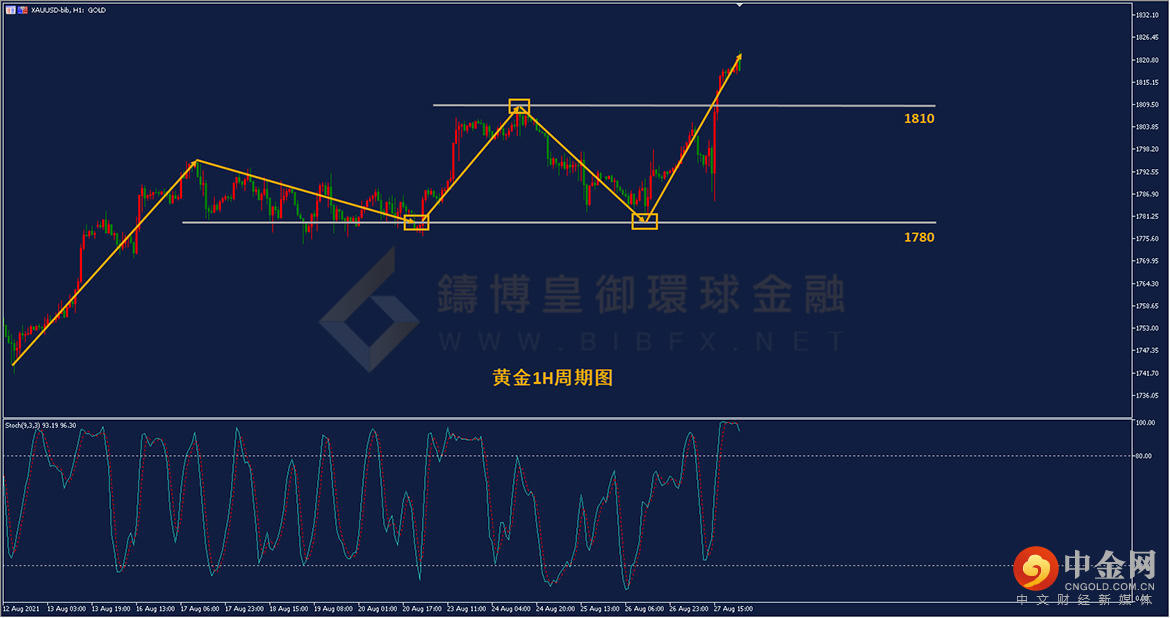
Task: Click the 1810 resistance level label
Action: [919, 119]
